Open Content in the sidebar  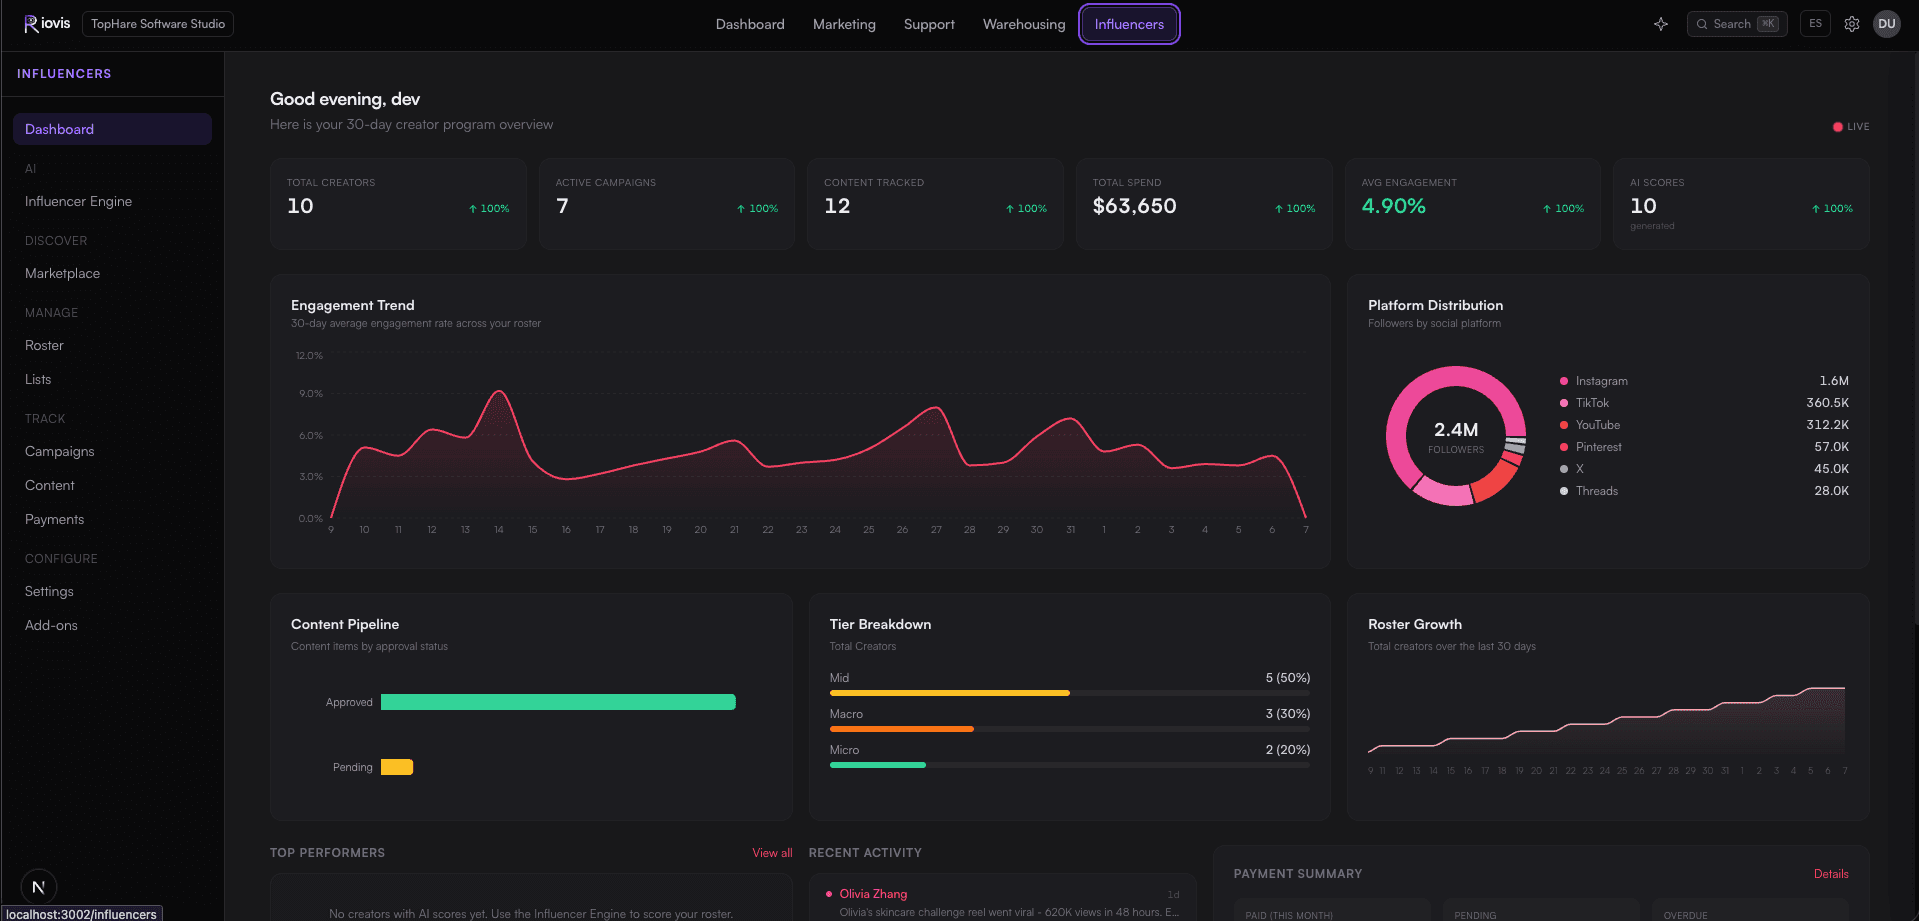click(112, 485)
